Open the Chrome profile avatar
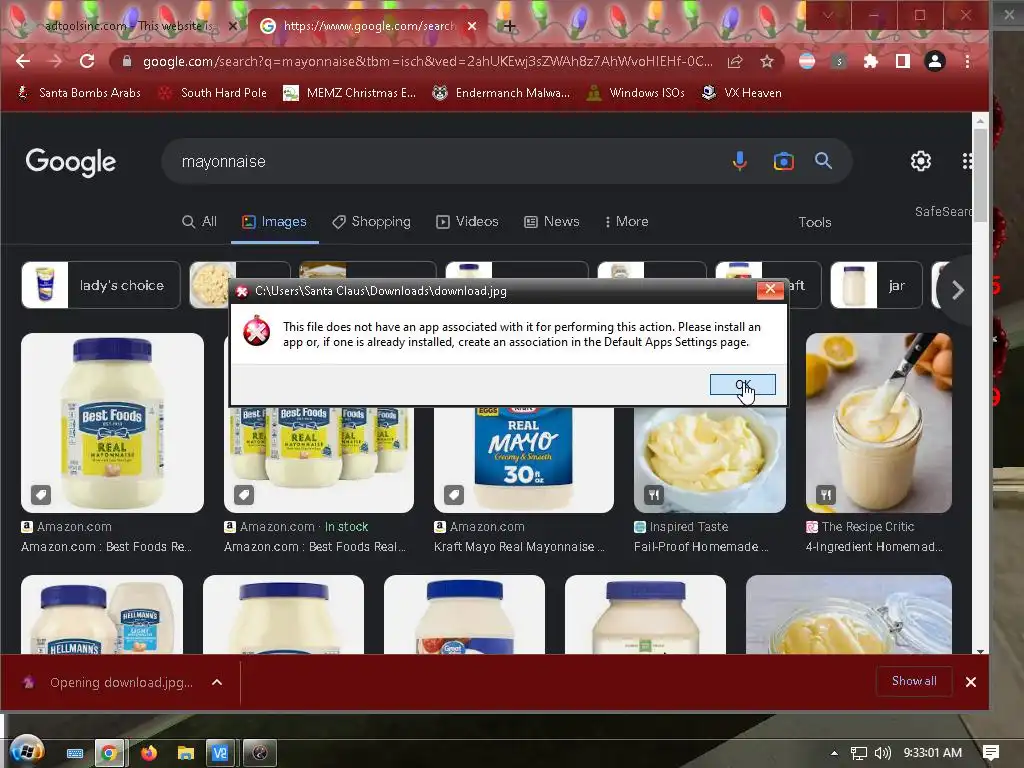This screenshot has width=1024, height=768. click(x=935, y=61)
